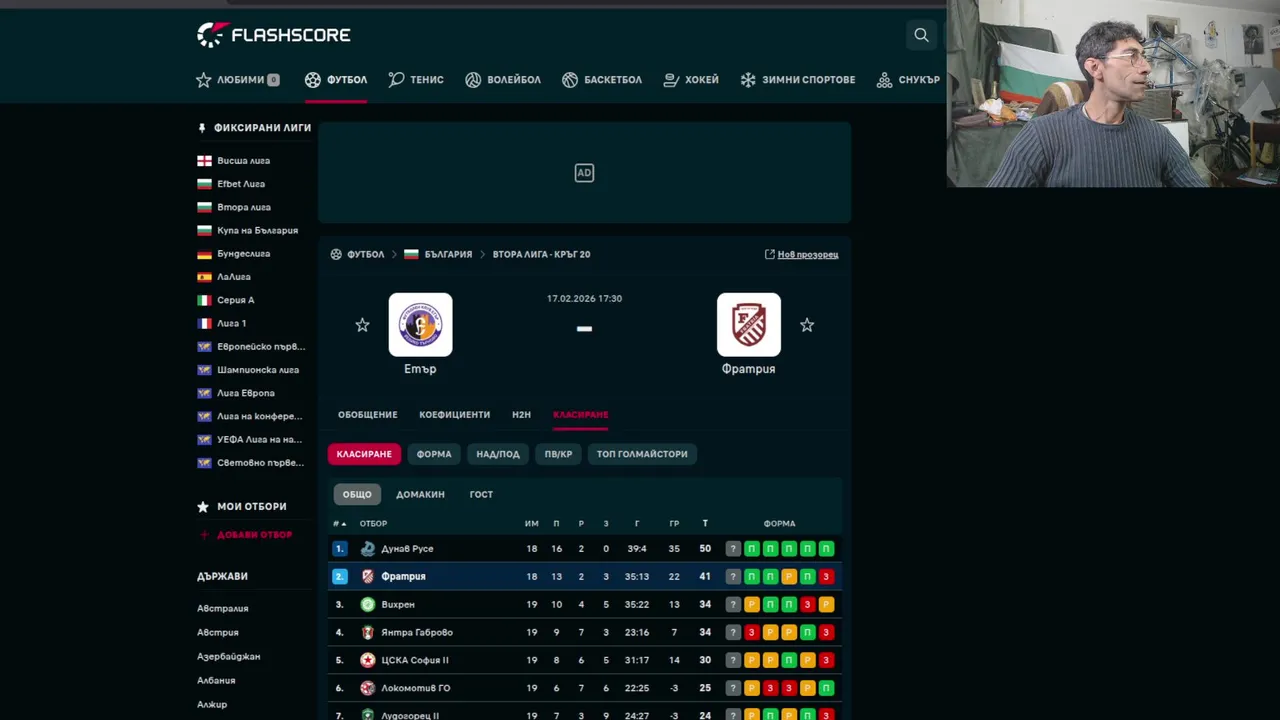Select the Над/Под pill button
The width and height of the screenshot is (1280, 720).
pyautogui.click(x=498, y=454)
